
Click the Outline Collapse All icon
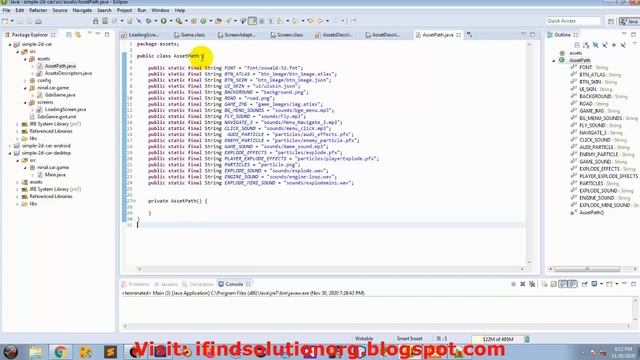click(x=577, y=45)
